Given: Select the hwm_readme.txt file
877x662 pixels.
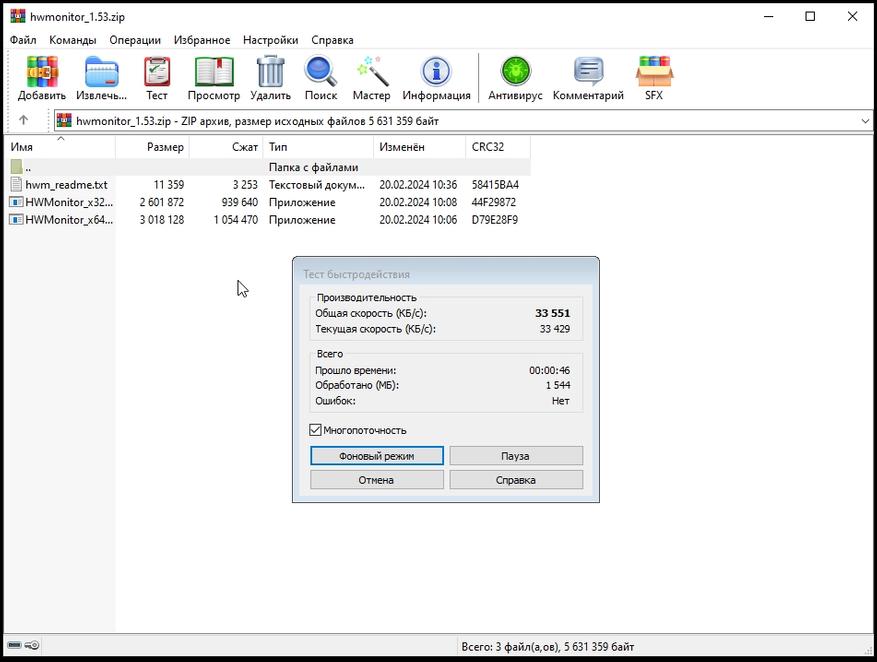Looking at the screenshot, I should pyautogui.click(x=66, y=185).
